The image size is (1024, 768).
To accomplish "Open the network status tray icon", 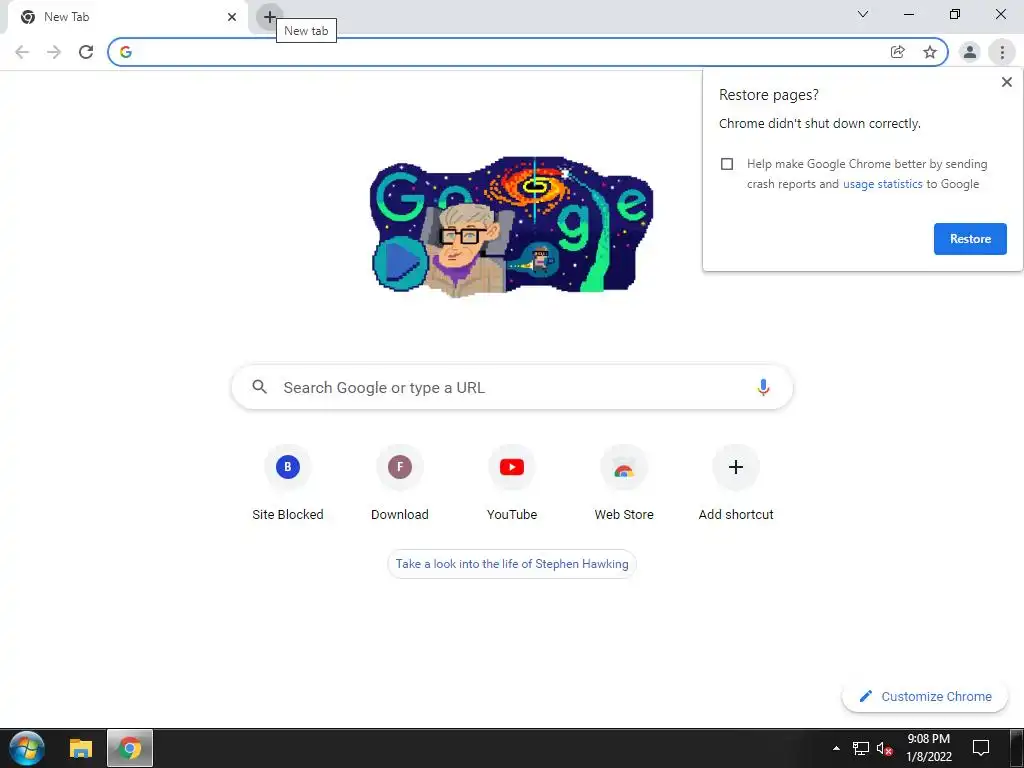I will 861,748.
